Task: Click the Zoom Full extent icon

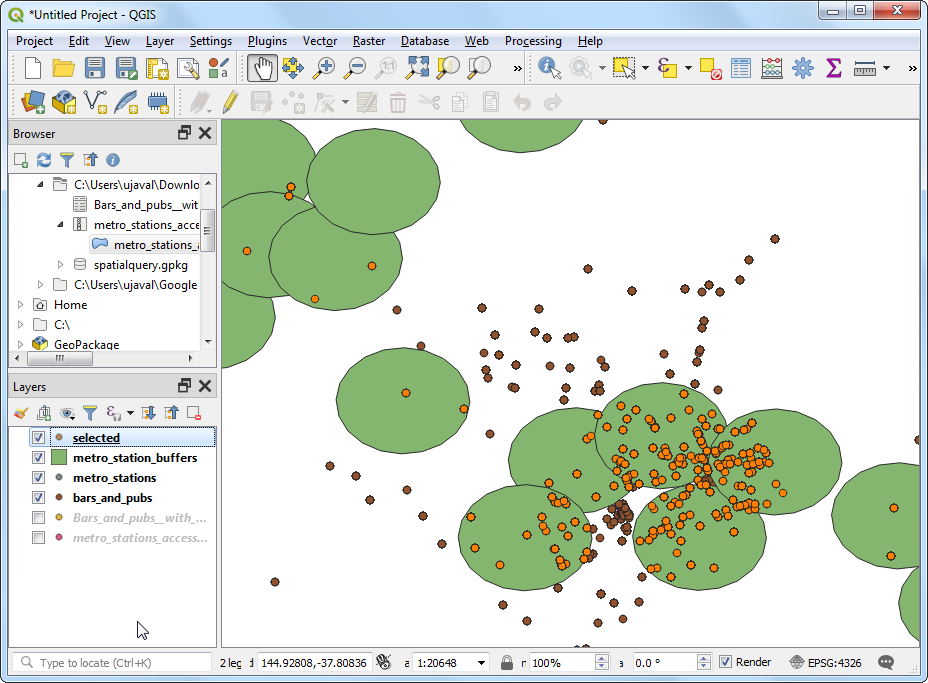Action: pyautogui.click(x=417, y=68)
